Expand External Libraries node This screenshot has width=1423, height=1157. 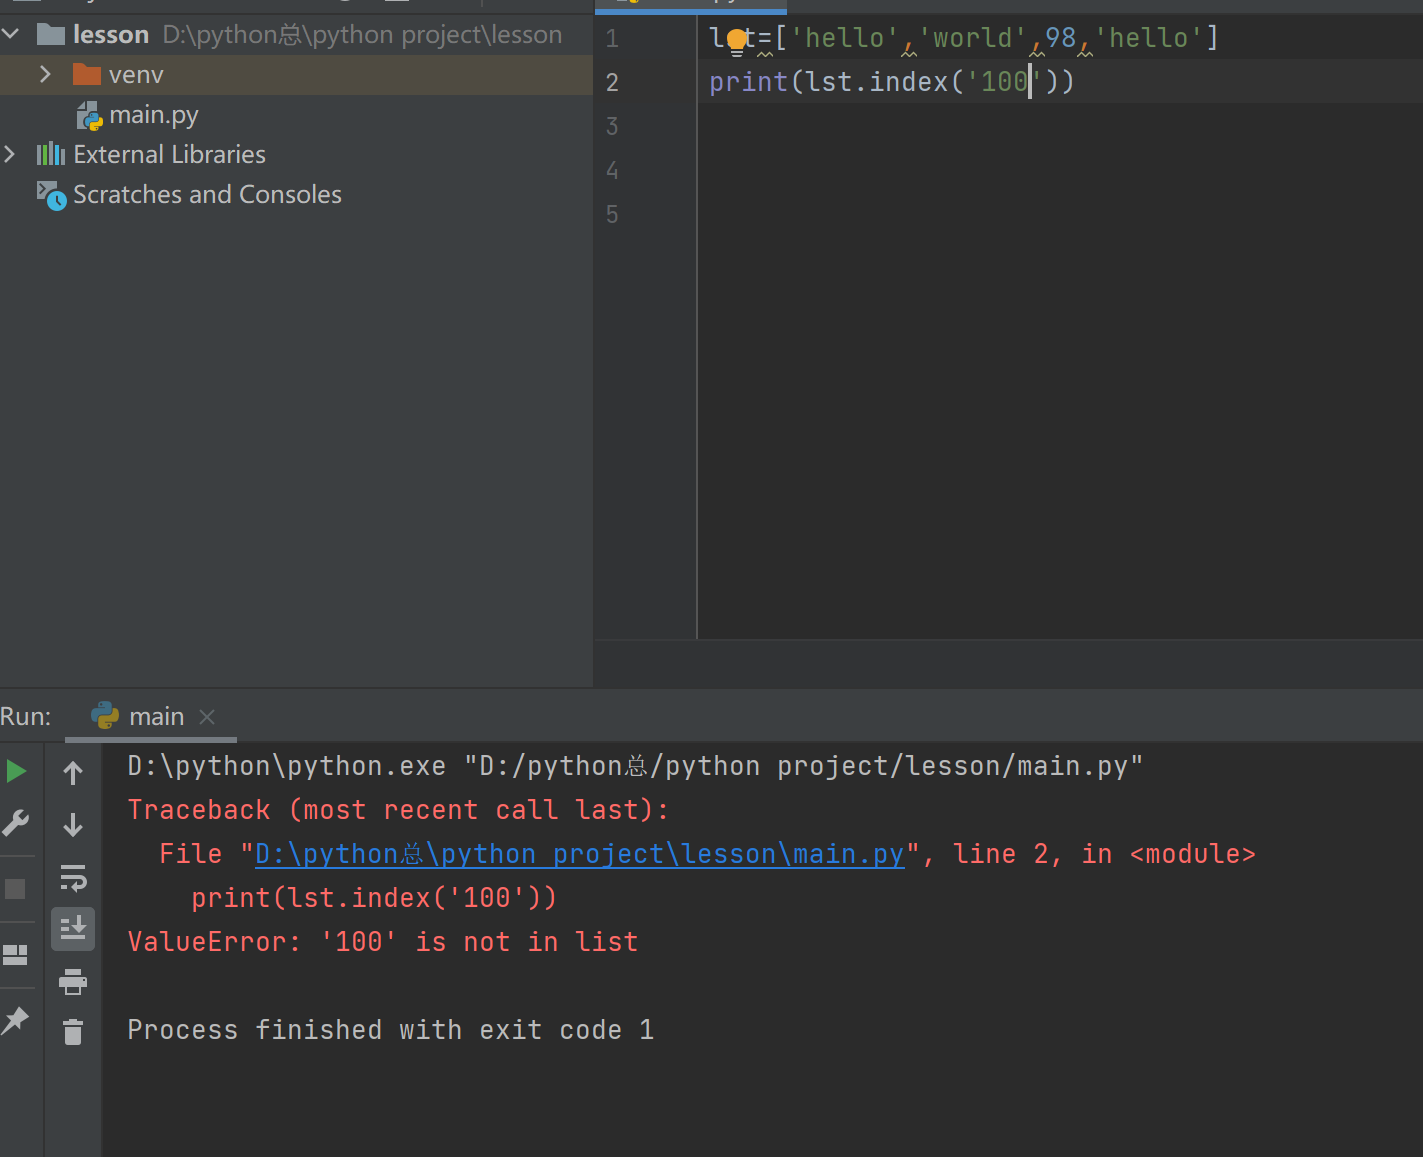click(x=10, y=154)
